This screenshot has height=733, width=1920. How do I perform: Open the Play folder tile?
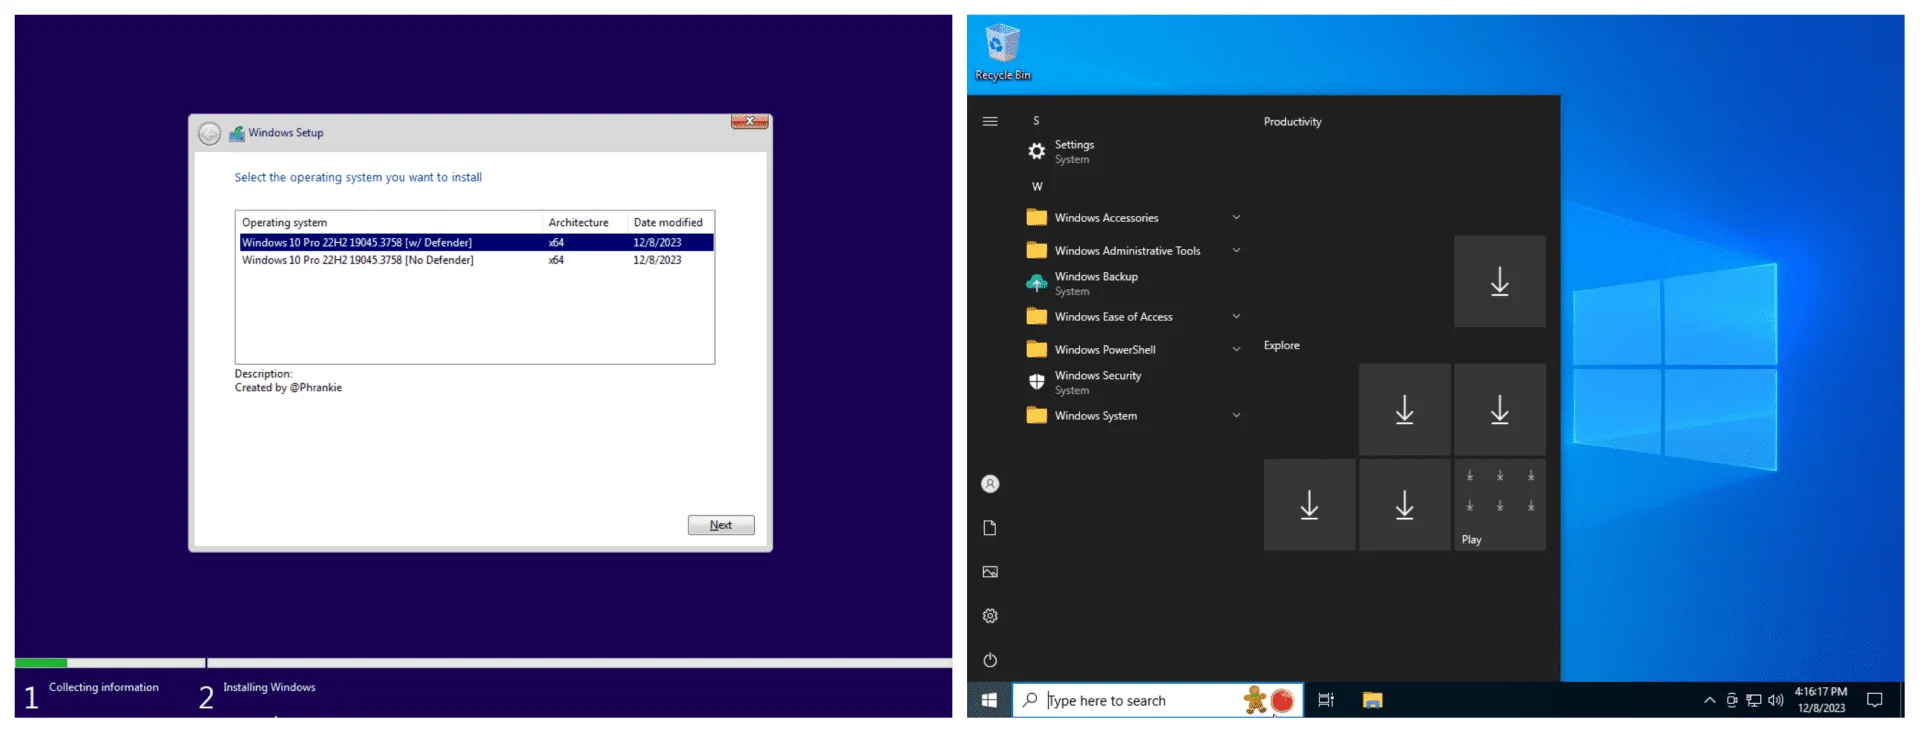[1500, 505]
